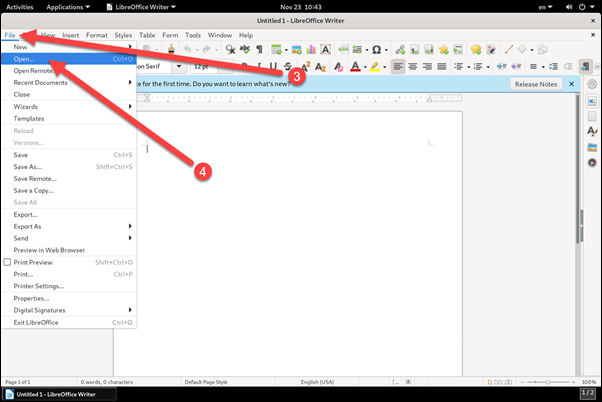
Task: Choose Print... in the File menu
Action: tap(69, 274)
